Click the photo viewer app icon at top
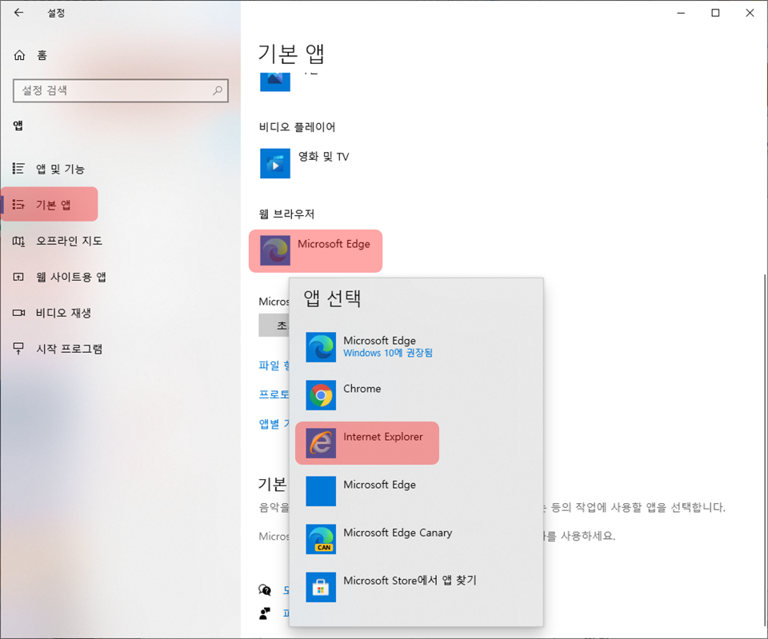 point(275,81)
